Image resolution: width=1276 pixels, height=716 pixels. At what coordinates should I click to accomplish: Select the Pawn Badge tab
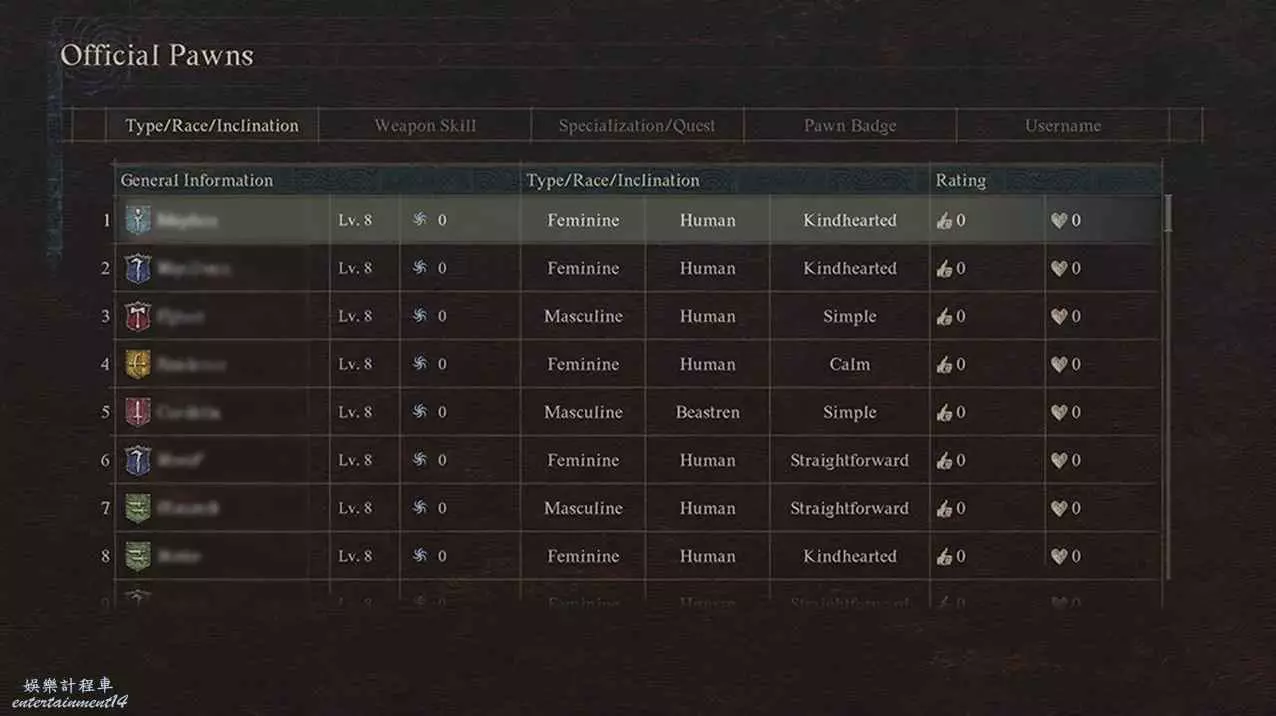tap(850, 126)
